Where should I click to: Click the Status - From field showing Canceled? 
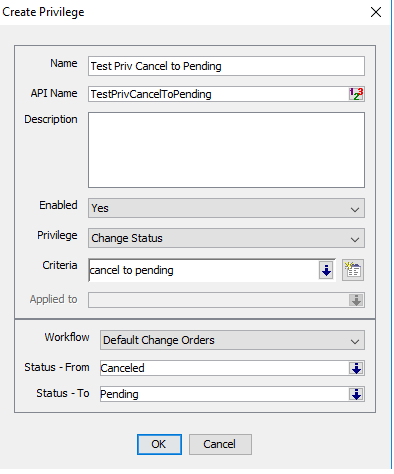coord(224,368)
